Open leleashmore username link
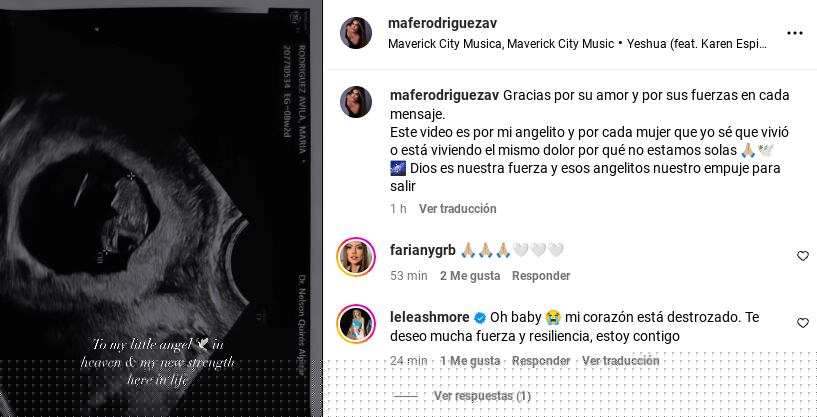The width and height of the screenshot is (817, 417). pyautogui.click(x=430, y=317)
